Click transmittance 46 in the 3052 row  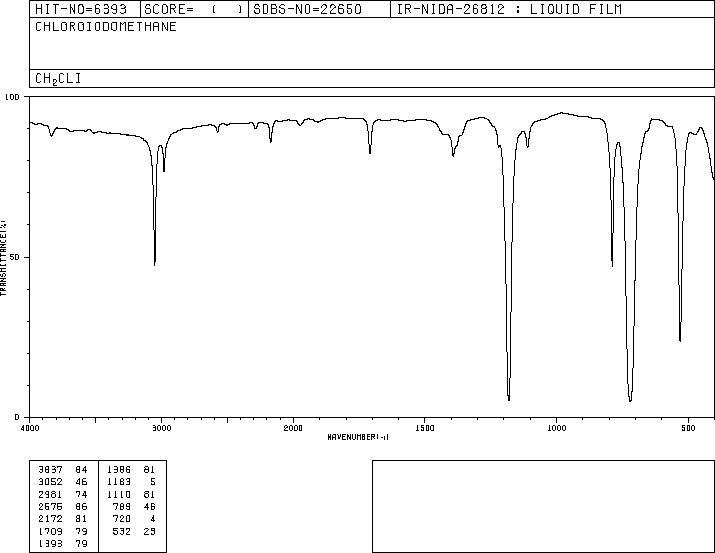pos(81,482)
